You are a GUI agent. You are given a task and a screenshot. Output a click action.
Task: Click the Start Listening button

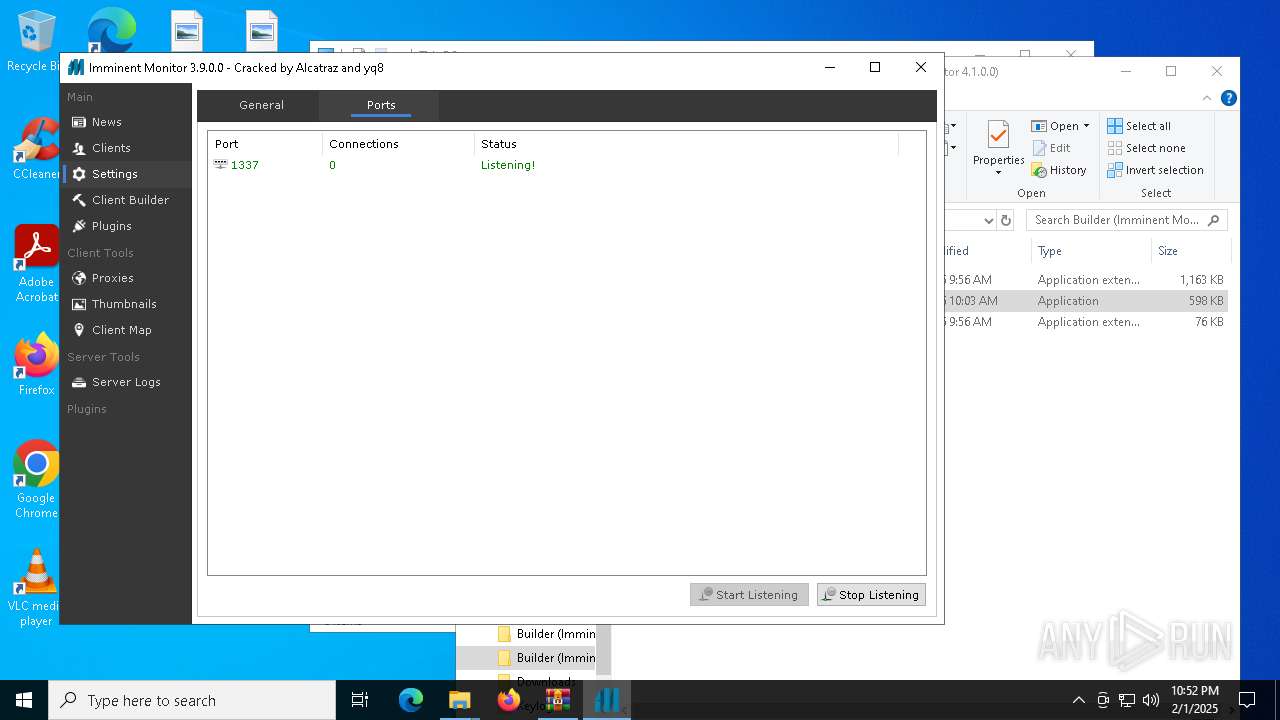click(750, 594)
